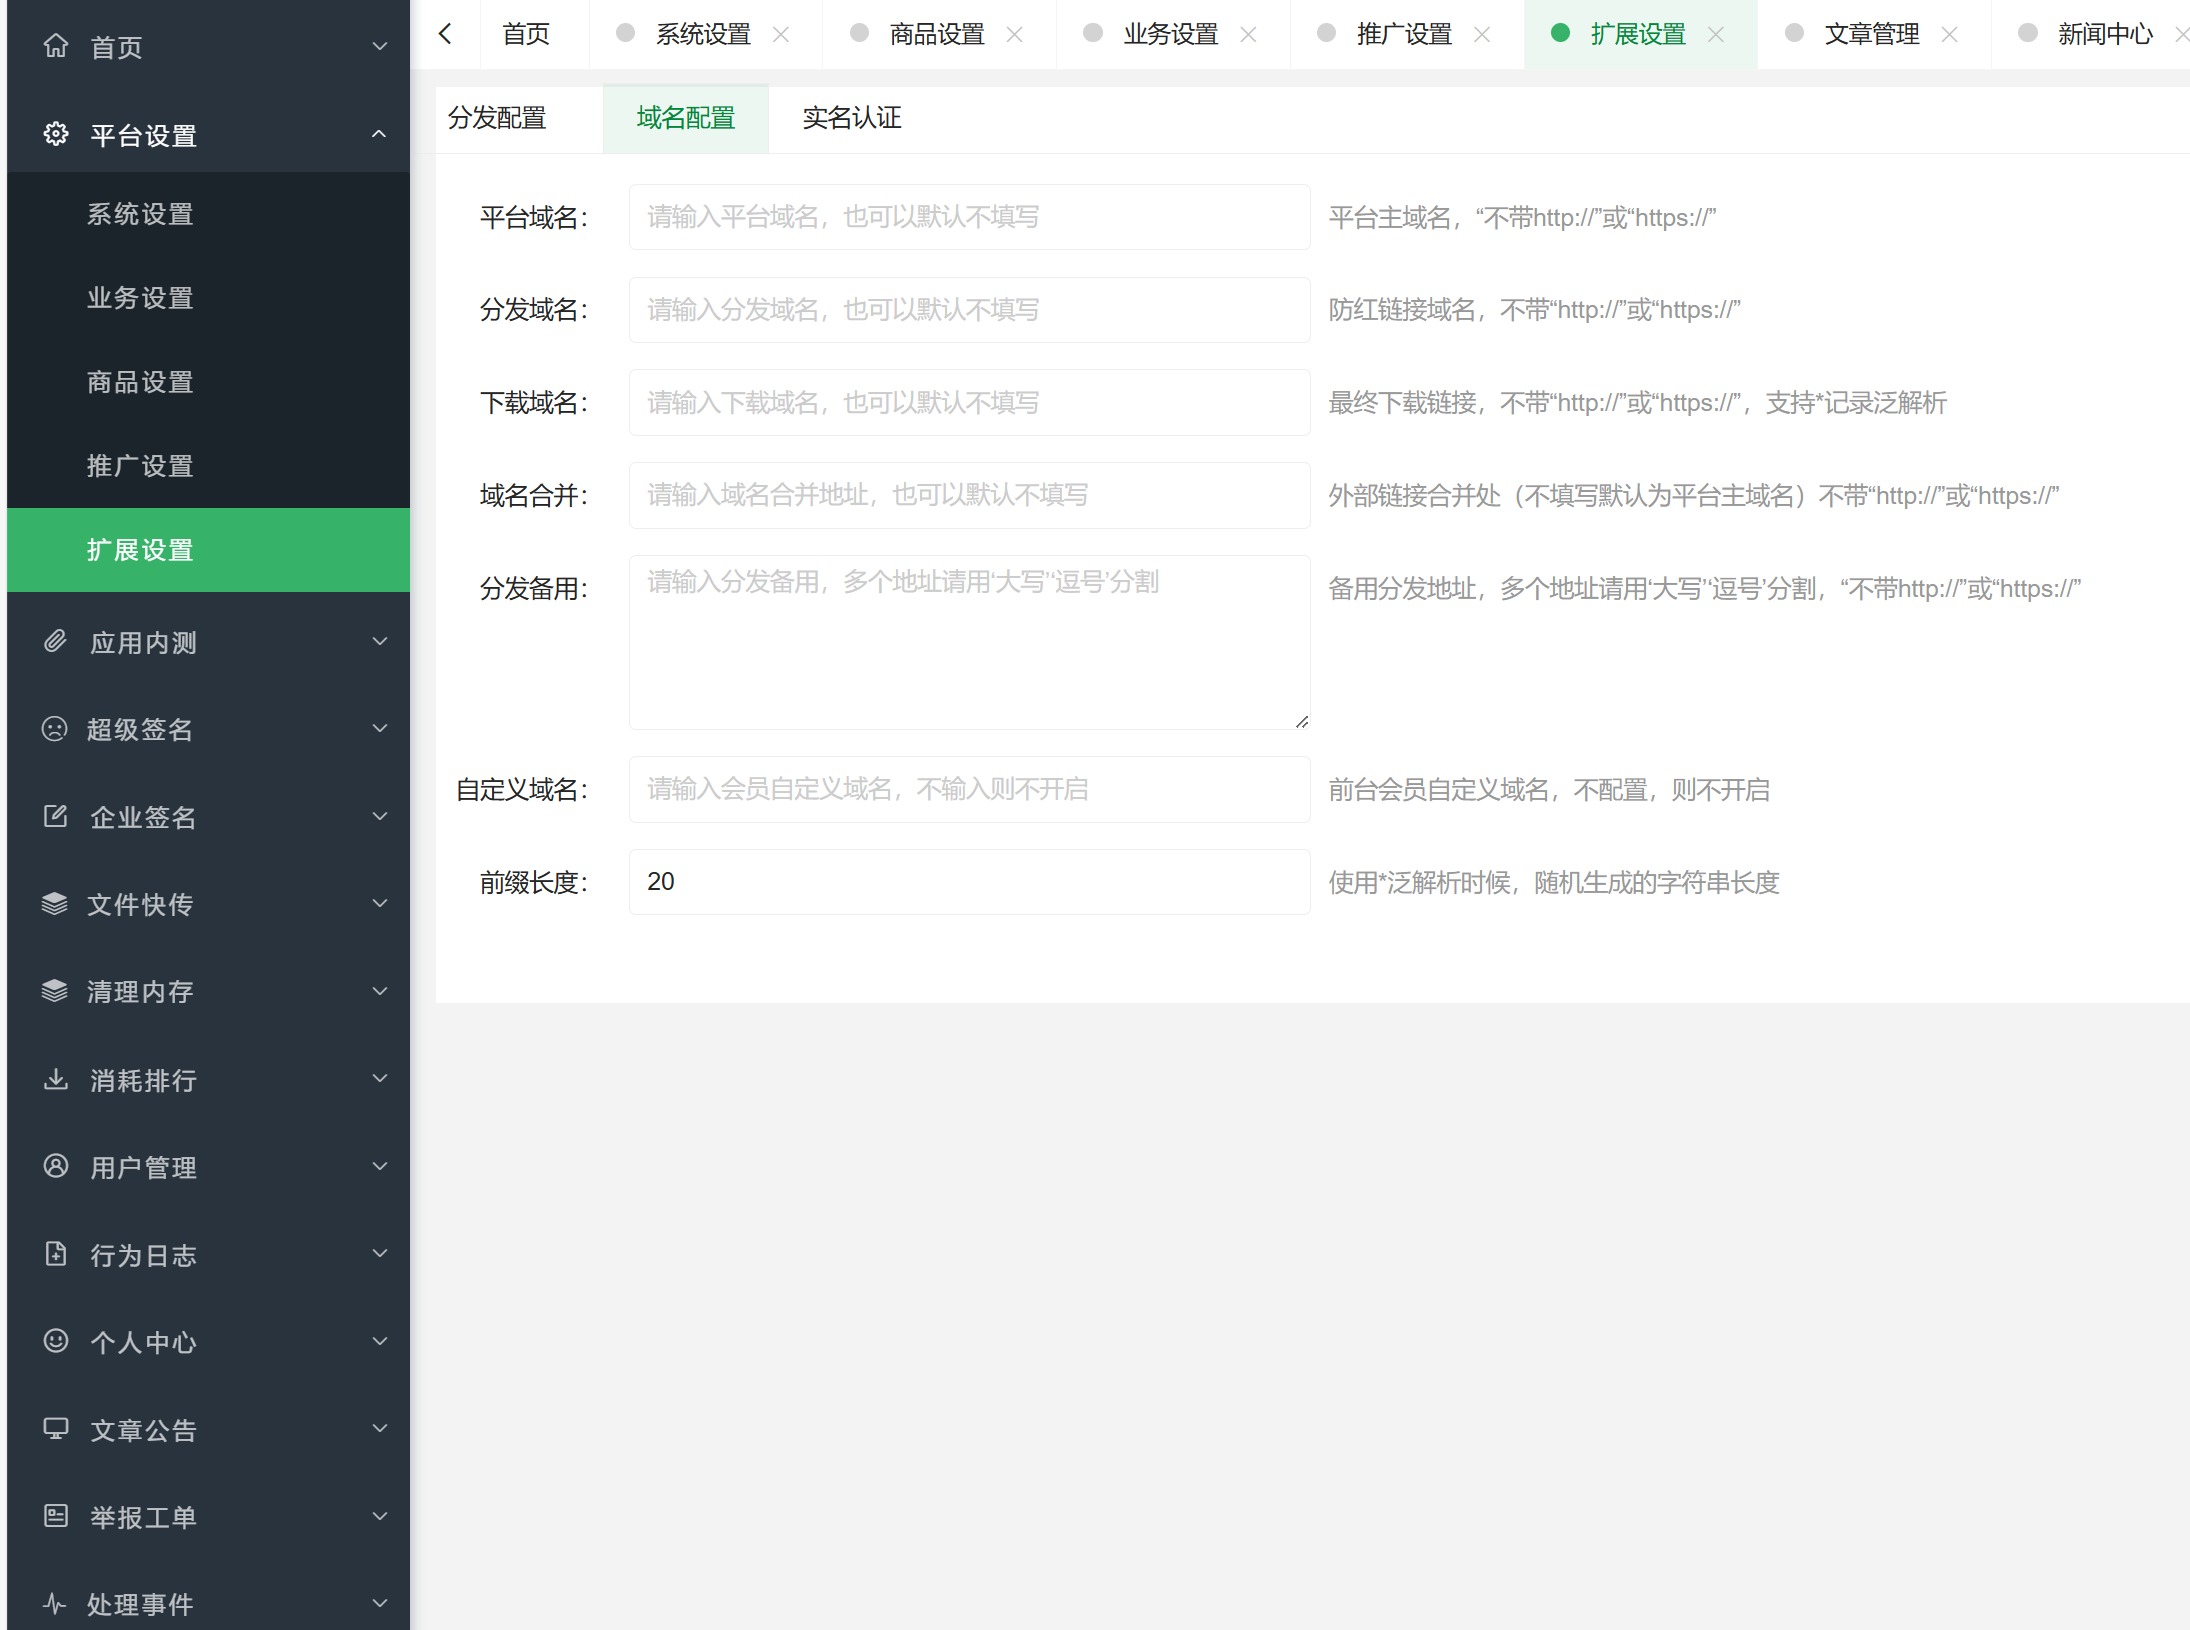Open 业务设置 in the sidebar submenu
Viewport: 2190px width, 1630px height.
[140, 298]
